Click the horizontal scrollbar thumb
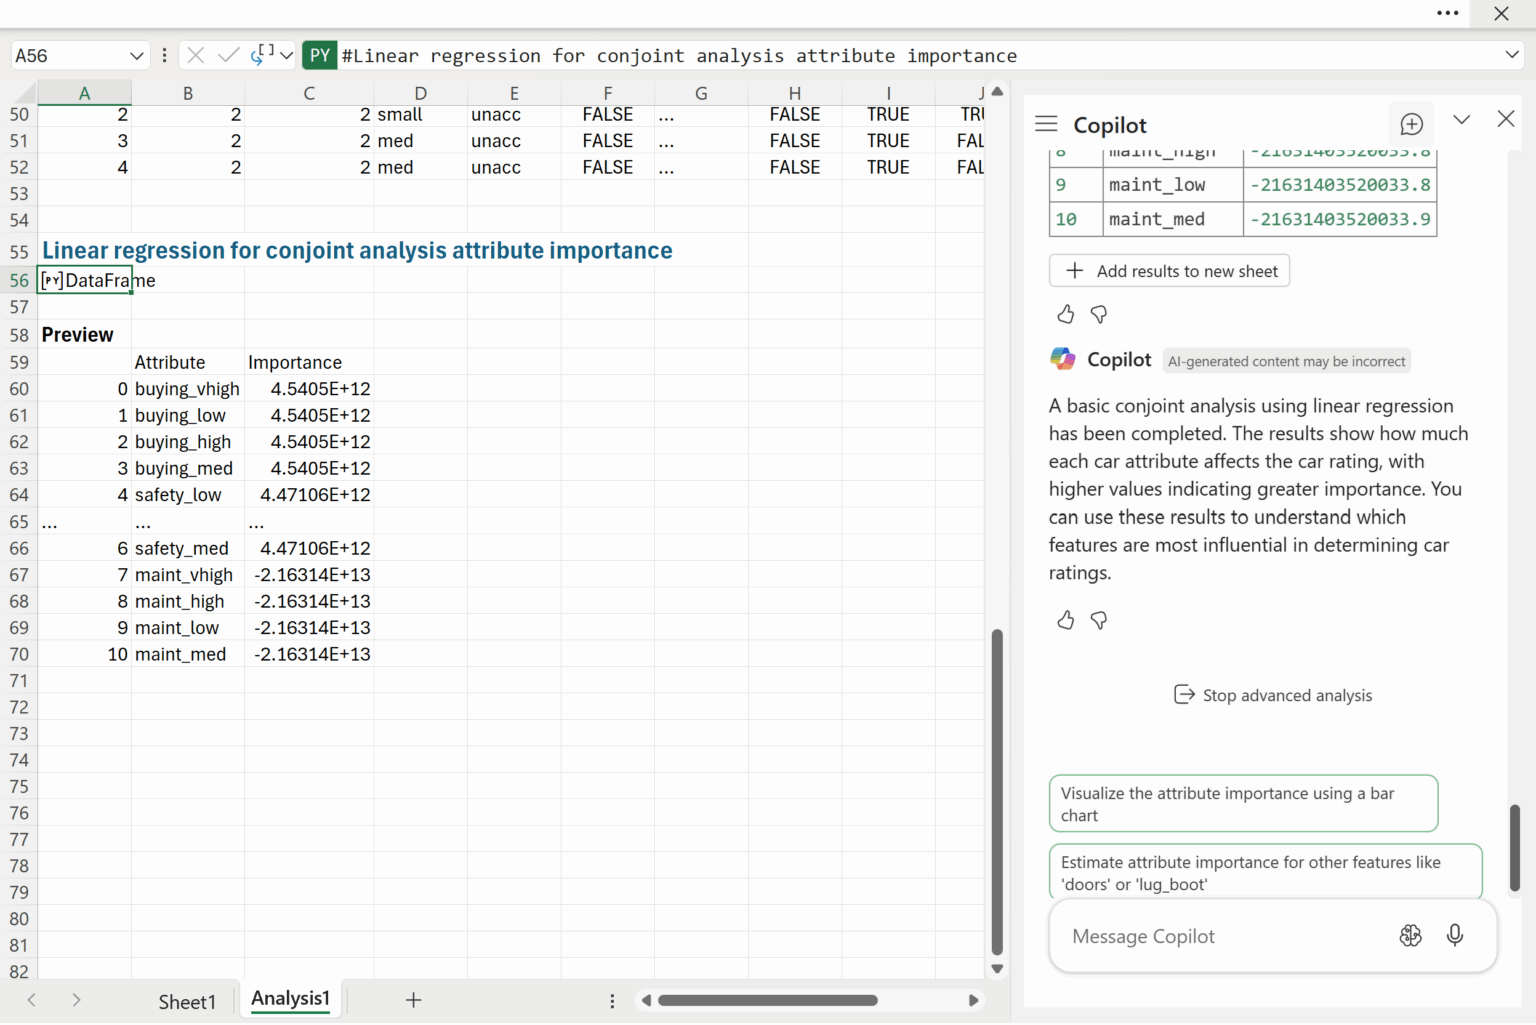 tap(767, 1001)
